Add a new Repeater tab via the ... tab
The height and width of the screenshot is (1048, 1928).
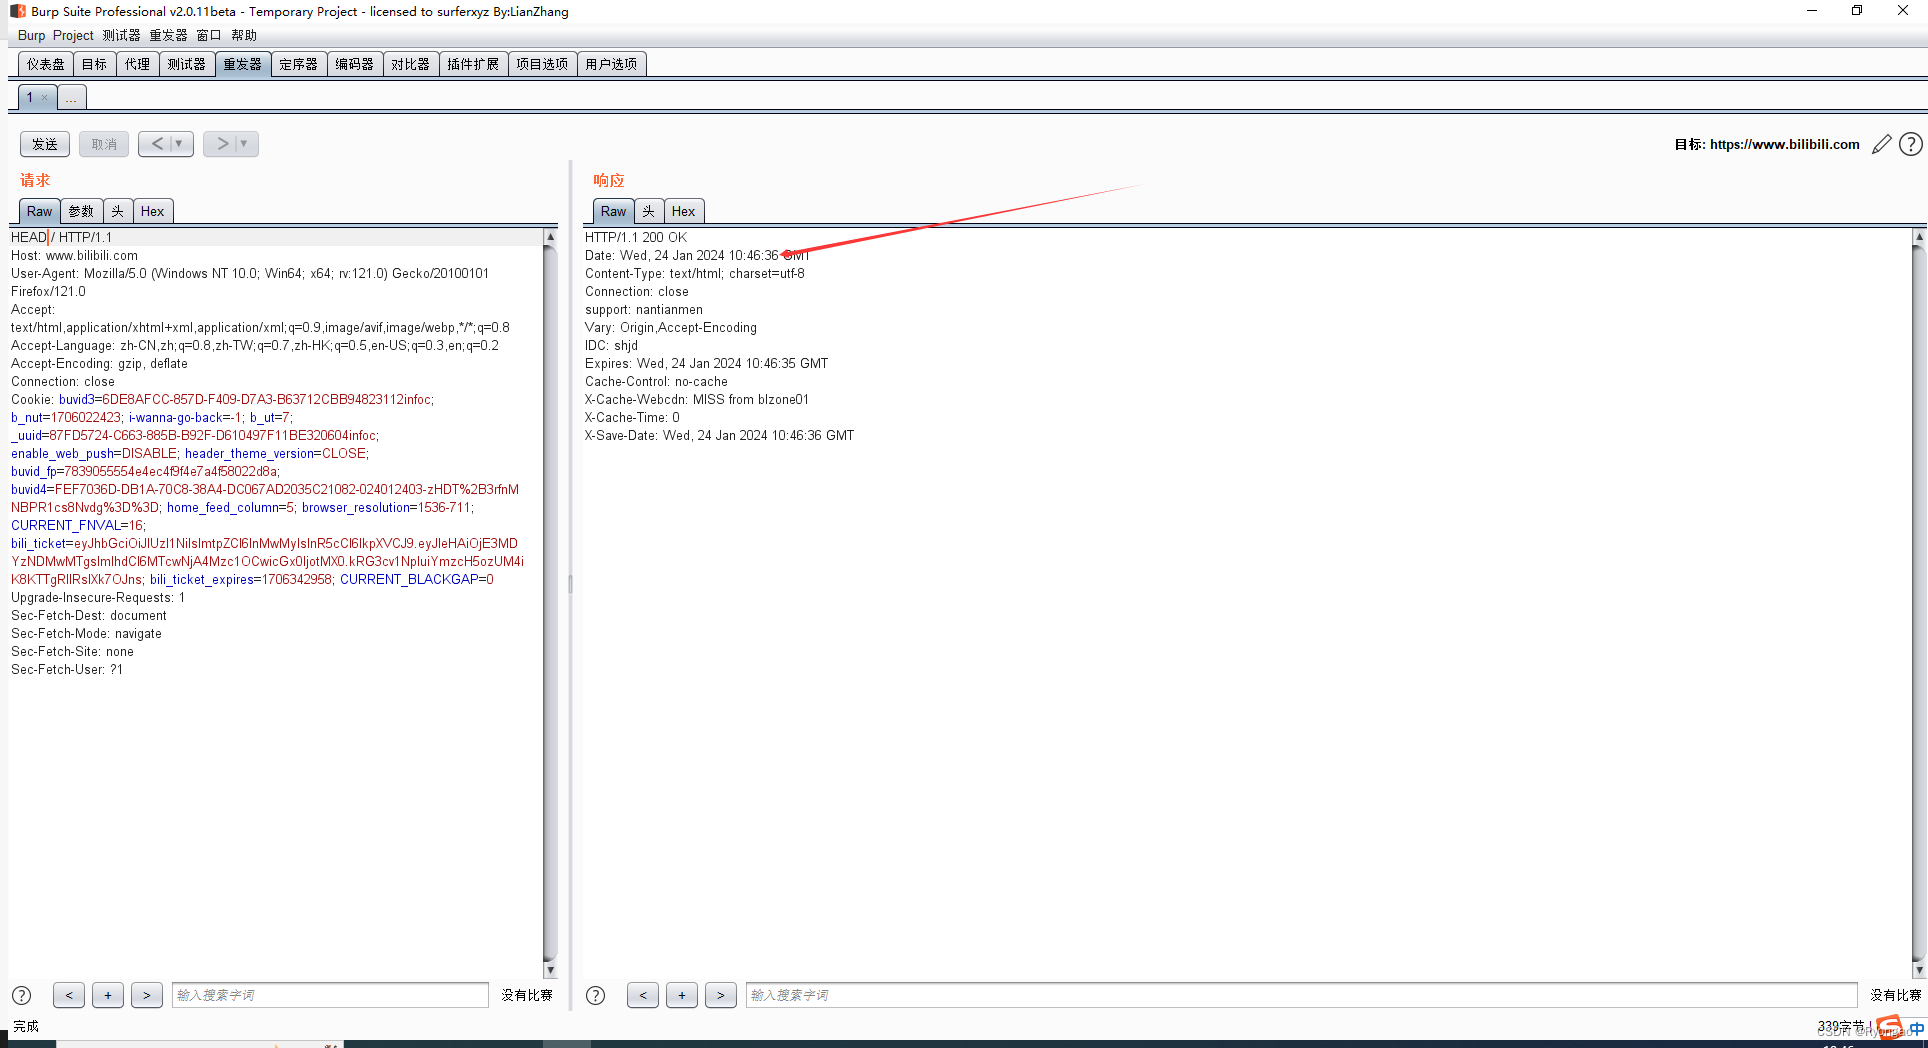click(x=71, y=98)
